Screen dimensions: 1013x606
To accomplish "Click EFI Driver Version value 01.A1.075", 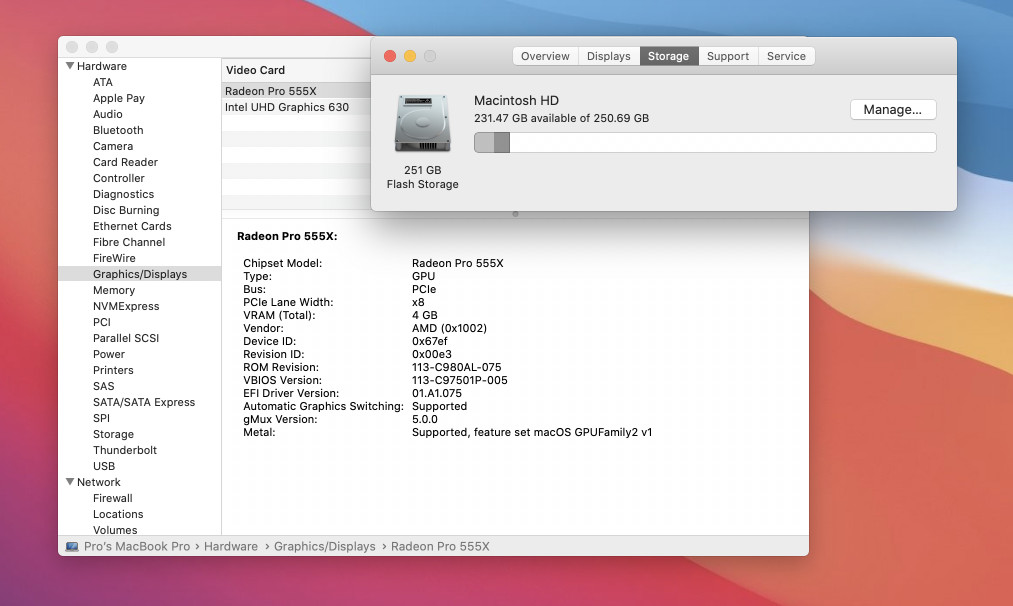I will pyautogui.click(x=437, y=393).
